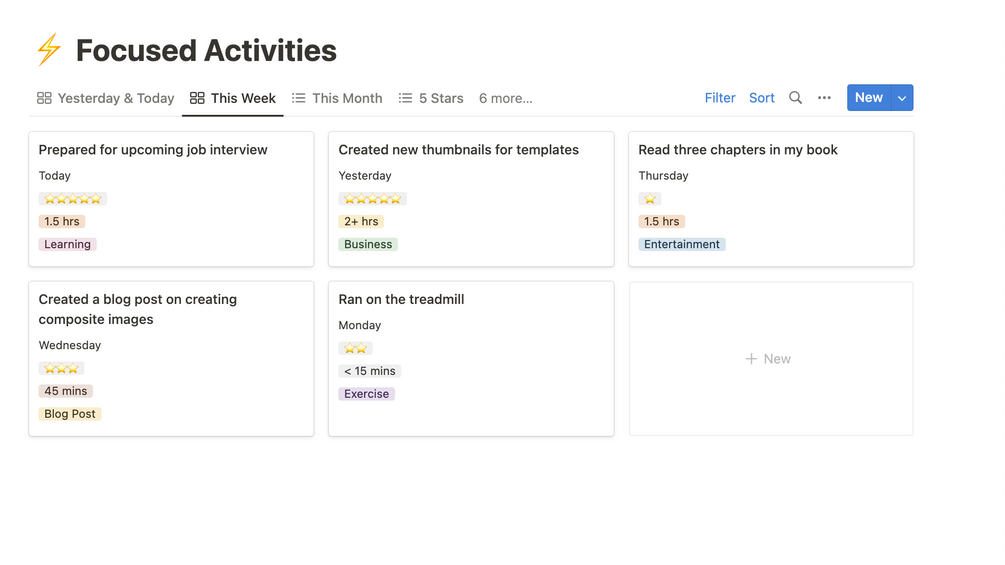Expand the New button dropdown arrow
Image resolution: width=1005 pixels, height=565 pixels.
(902, 98)
